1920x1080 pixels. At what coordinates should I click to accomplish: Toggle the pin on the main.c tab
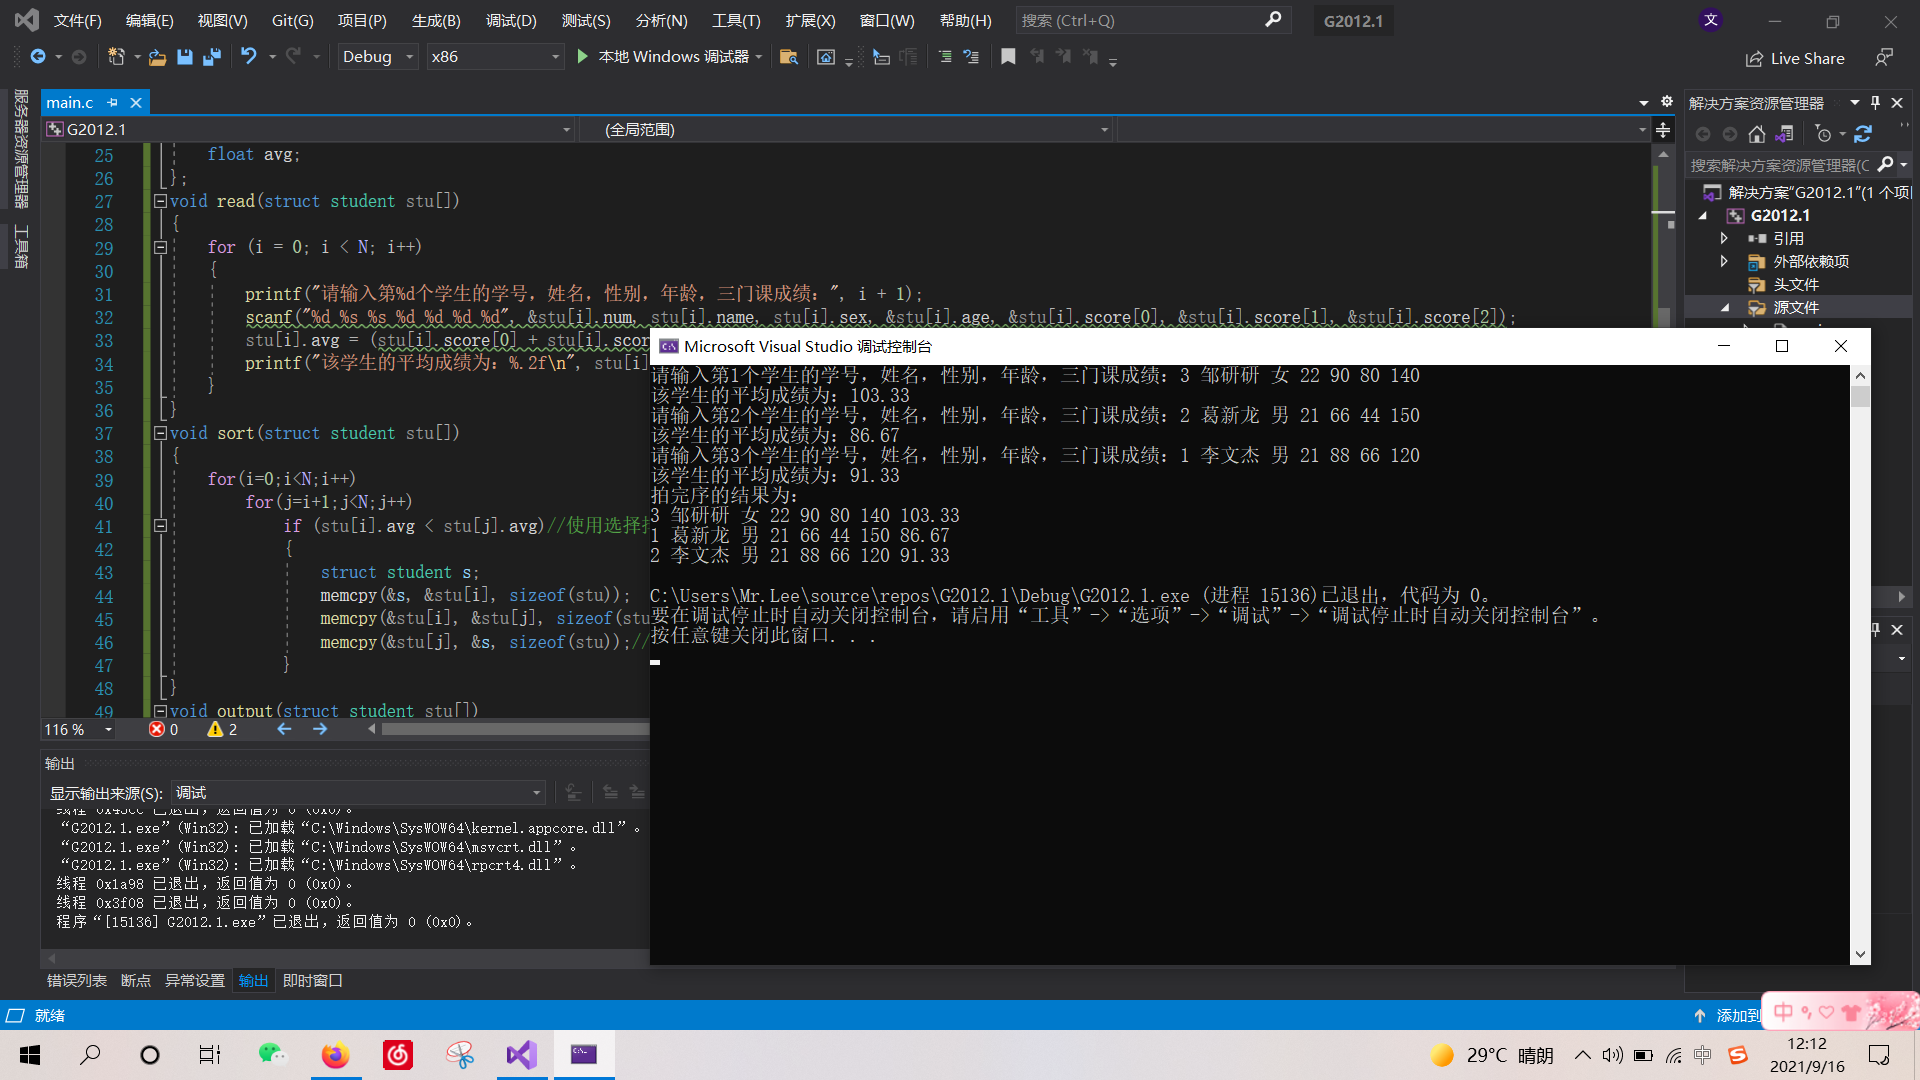coord(112,103)
